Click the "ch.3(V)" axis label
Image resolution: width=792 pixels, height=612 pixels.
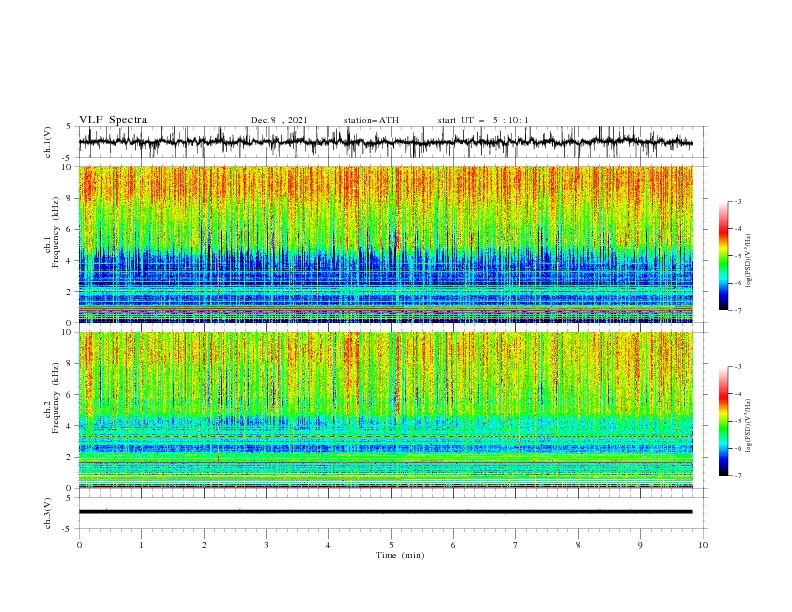[x=48, y=513]
